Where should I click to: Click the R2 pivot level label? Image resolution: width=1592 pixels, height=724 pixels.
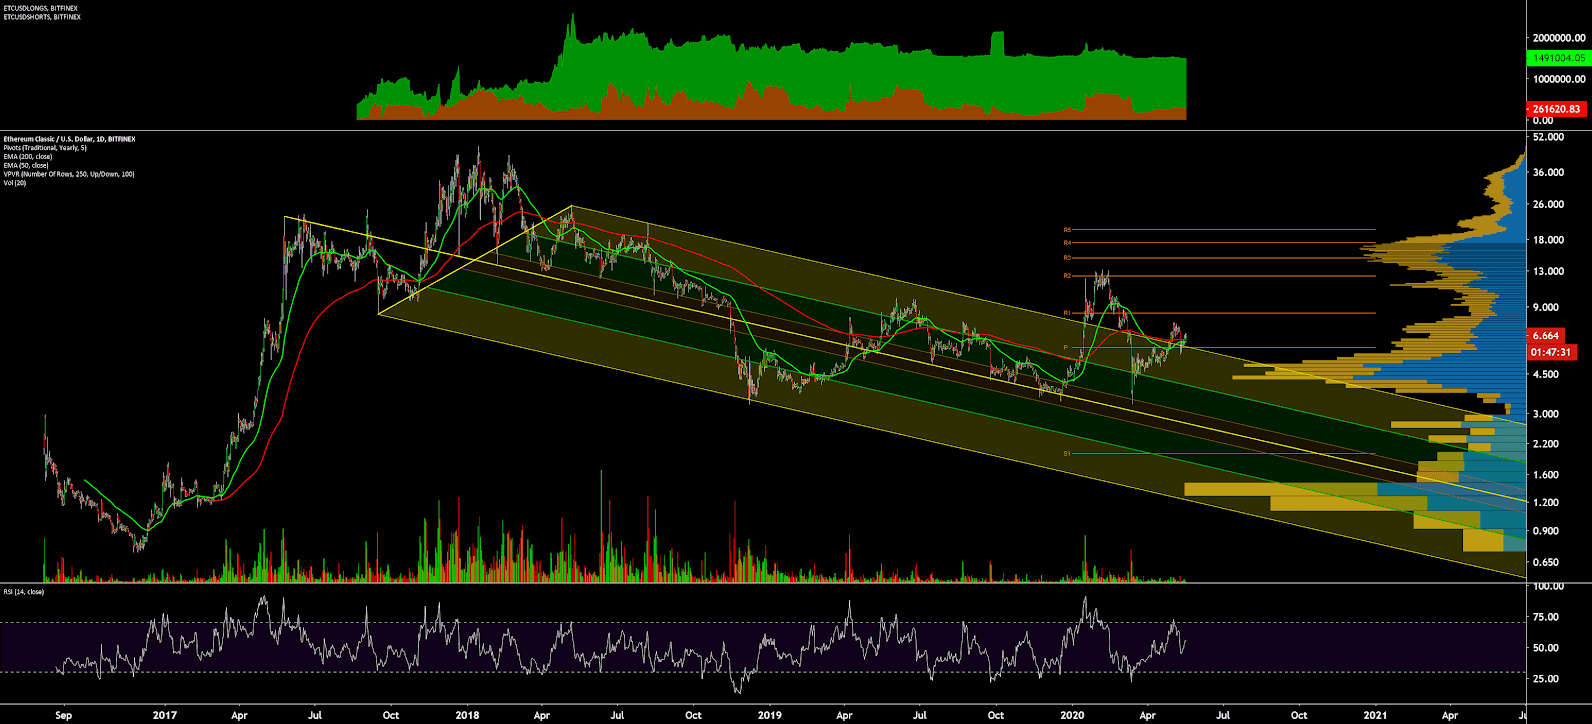[1067, 275]
